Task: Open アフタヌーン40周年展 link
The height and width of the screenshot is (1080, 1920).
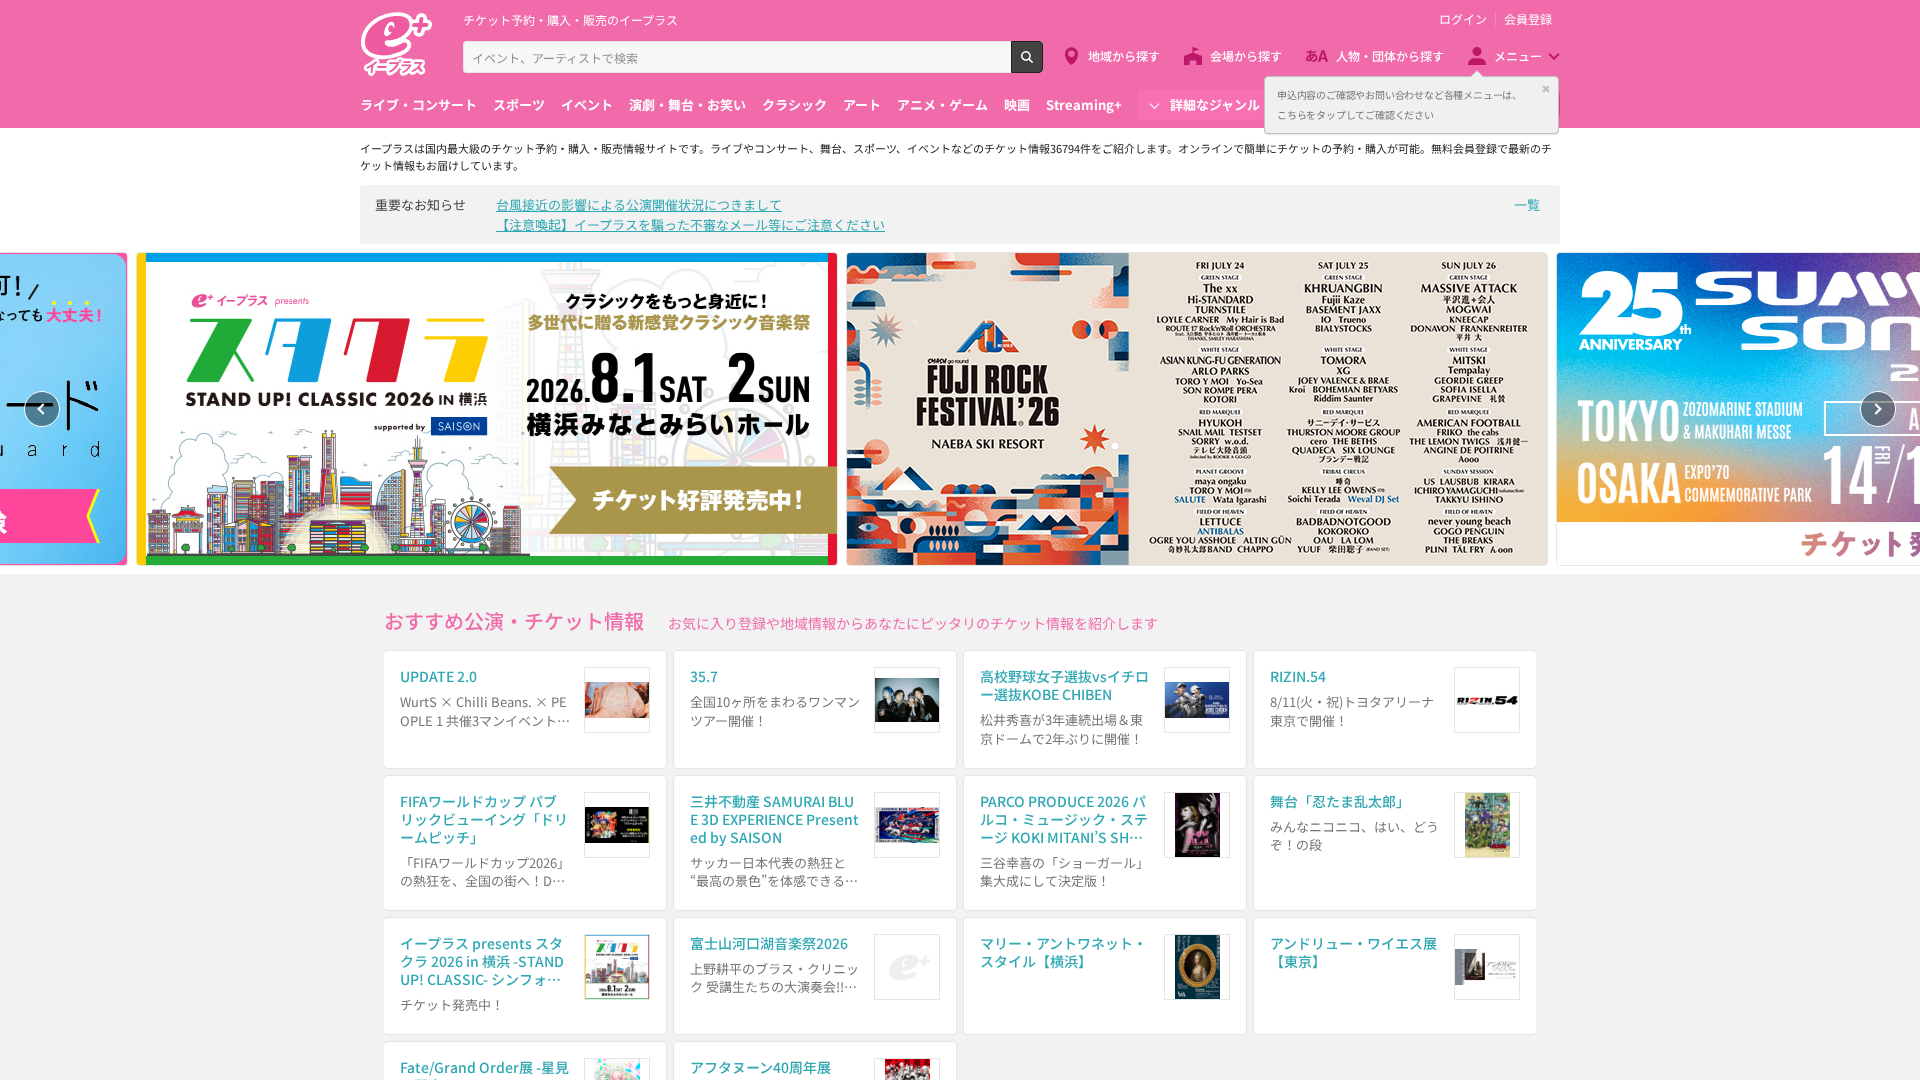Action: point(760,1068)
